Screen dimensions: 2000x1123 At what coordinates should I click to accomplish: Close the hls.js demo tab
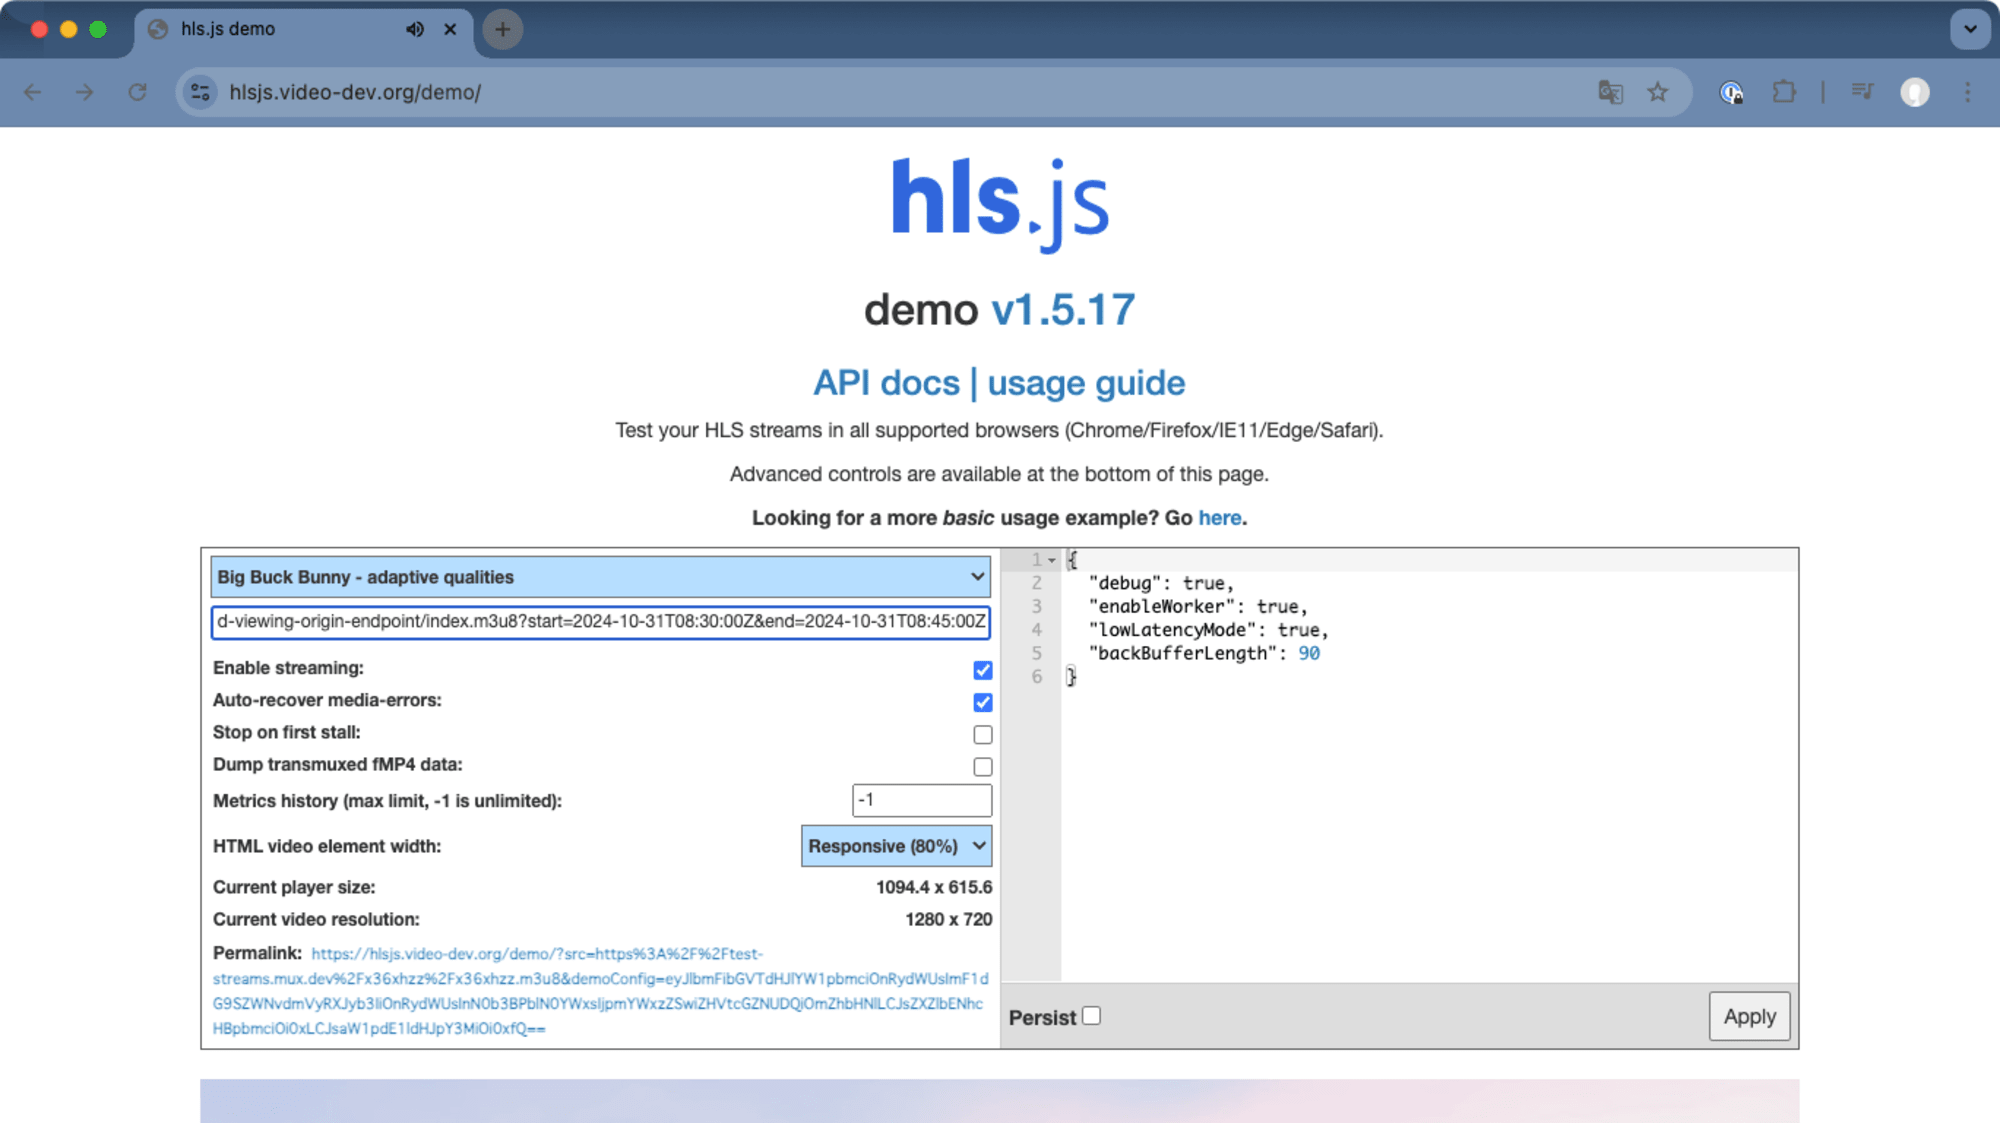click(450, 29)
